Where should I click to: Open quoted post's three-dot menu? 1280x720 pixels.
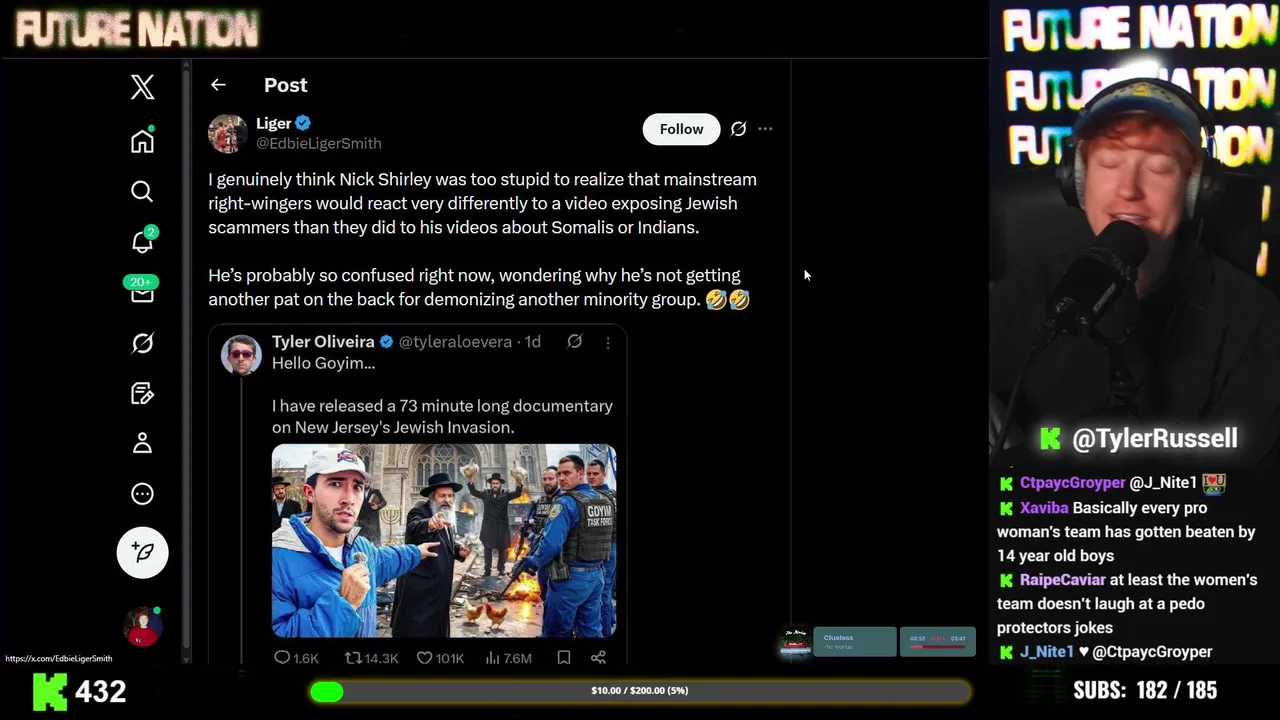[x=607, y=342]
